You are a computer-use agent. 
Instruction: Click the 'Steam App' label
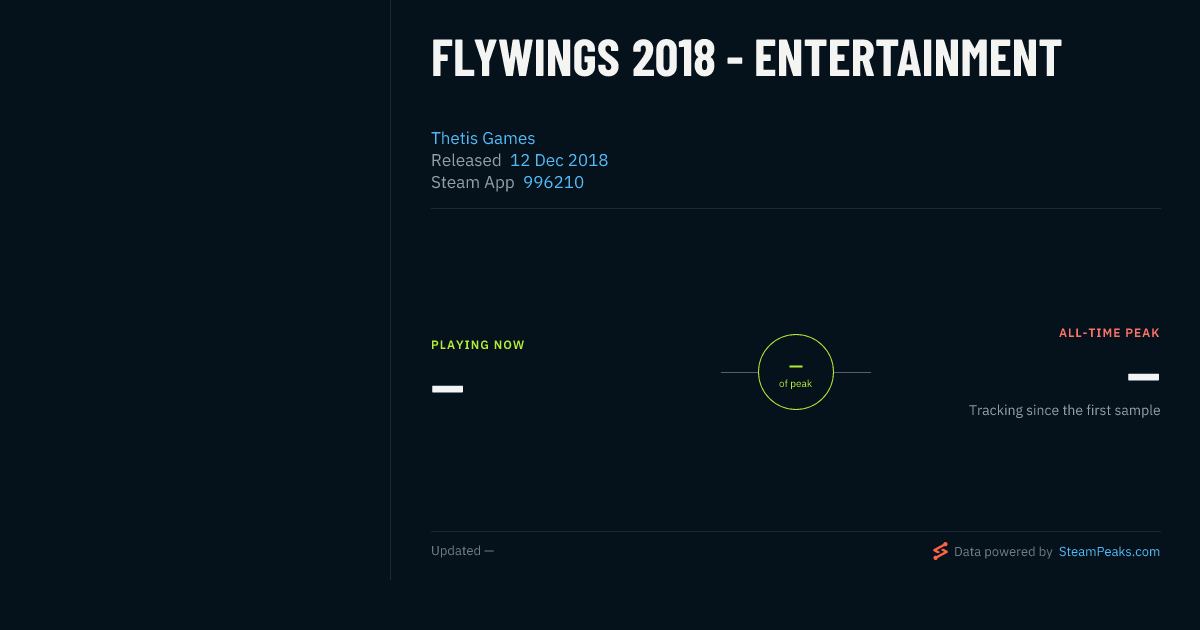(x=473, y=182)
